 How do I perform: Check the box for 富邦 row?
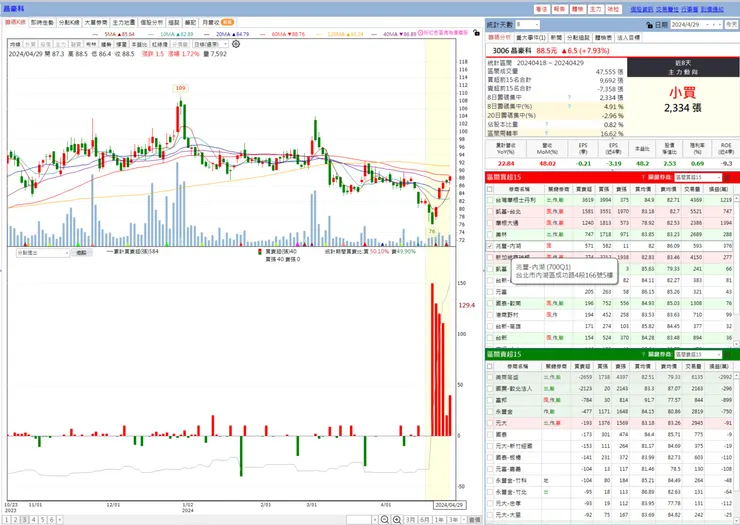pos(490,400)
